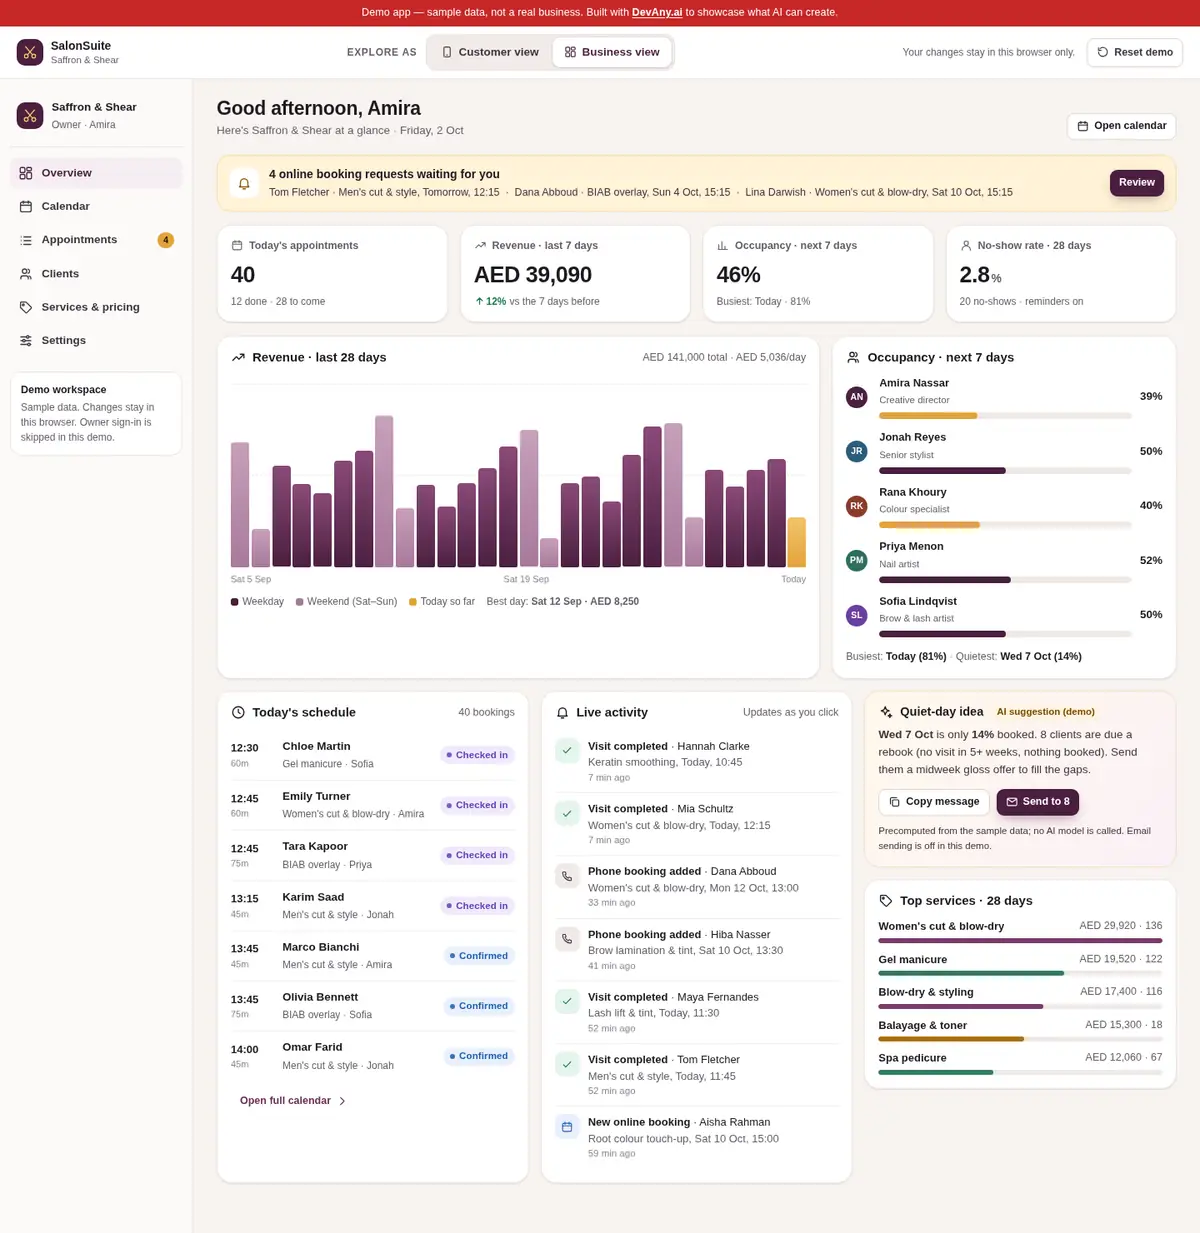Viewport: 1200px width, 1233px height.
Task: Click the Today's appointments stat card
Action: 332,274
